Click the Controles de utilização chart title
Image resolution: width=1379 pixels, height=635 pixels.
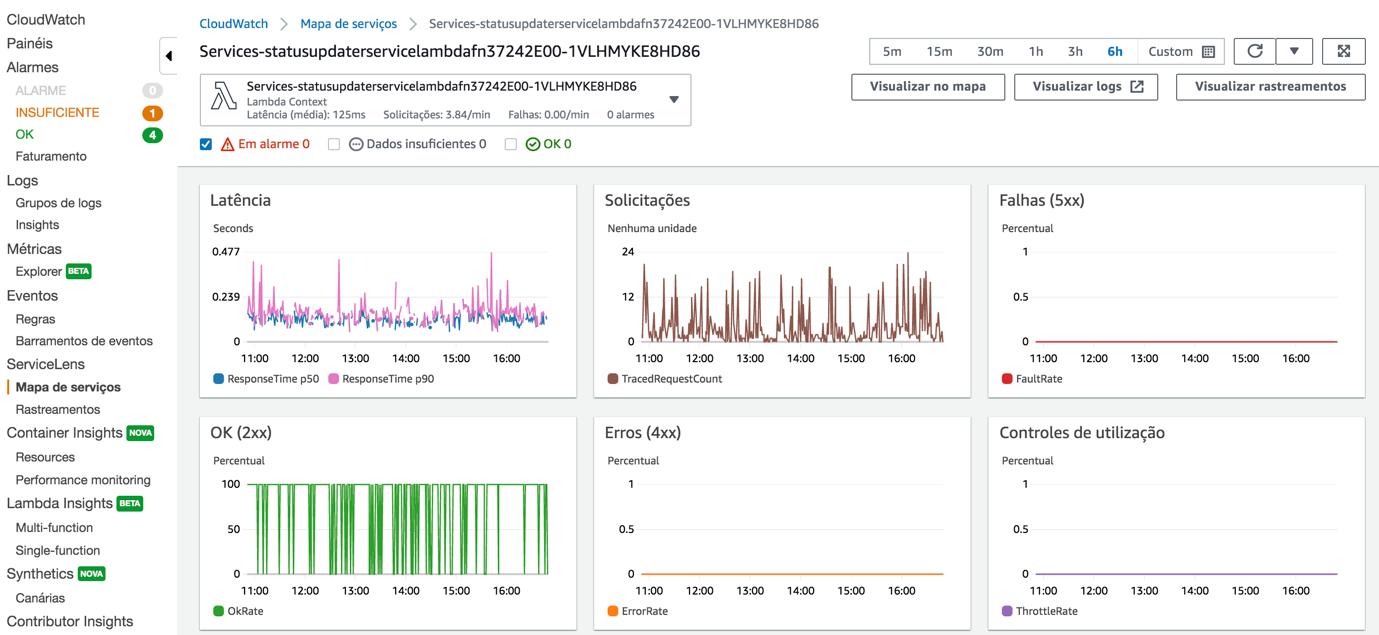click(x=1082, y=433)
